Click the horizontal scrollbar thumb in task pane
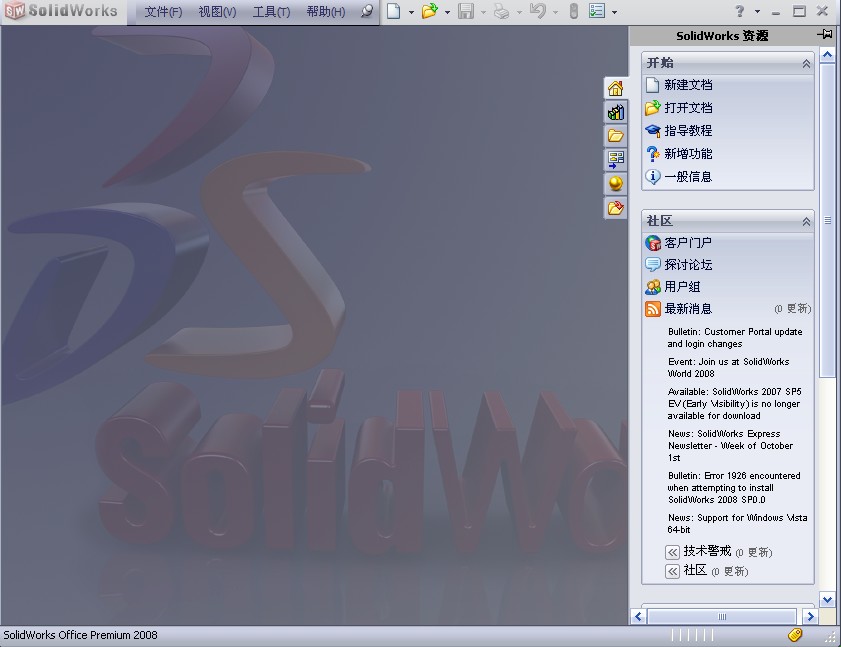This screenshot has height=647, width=841. [x=722, y=617]
